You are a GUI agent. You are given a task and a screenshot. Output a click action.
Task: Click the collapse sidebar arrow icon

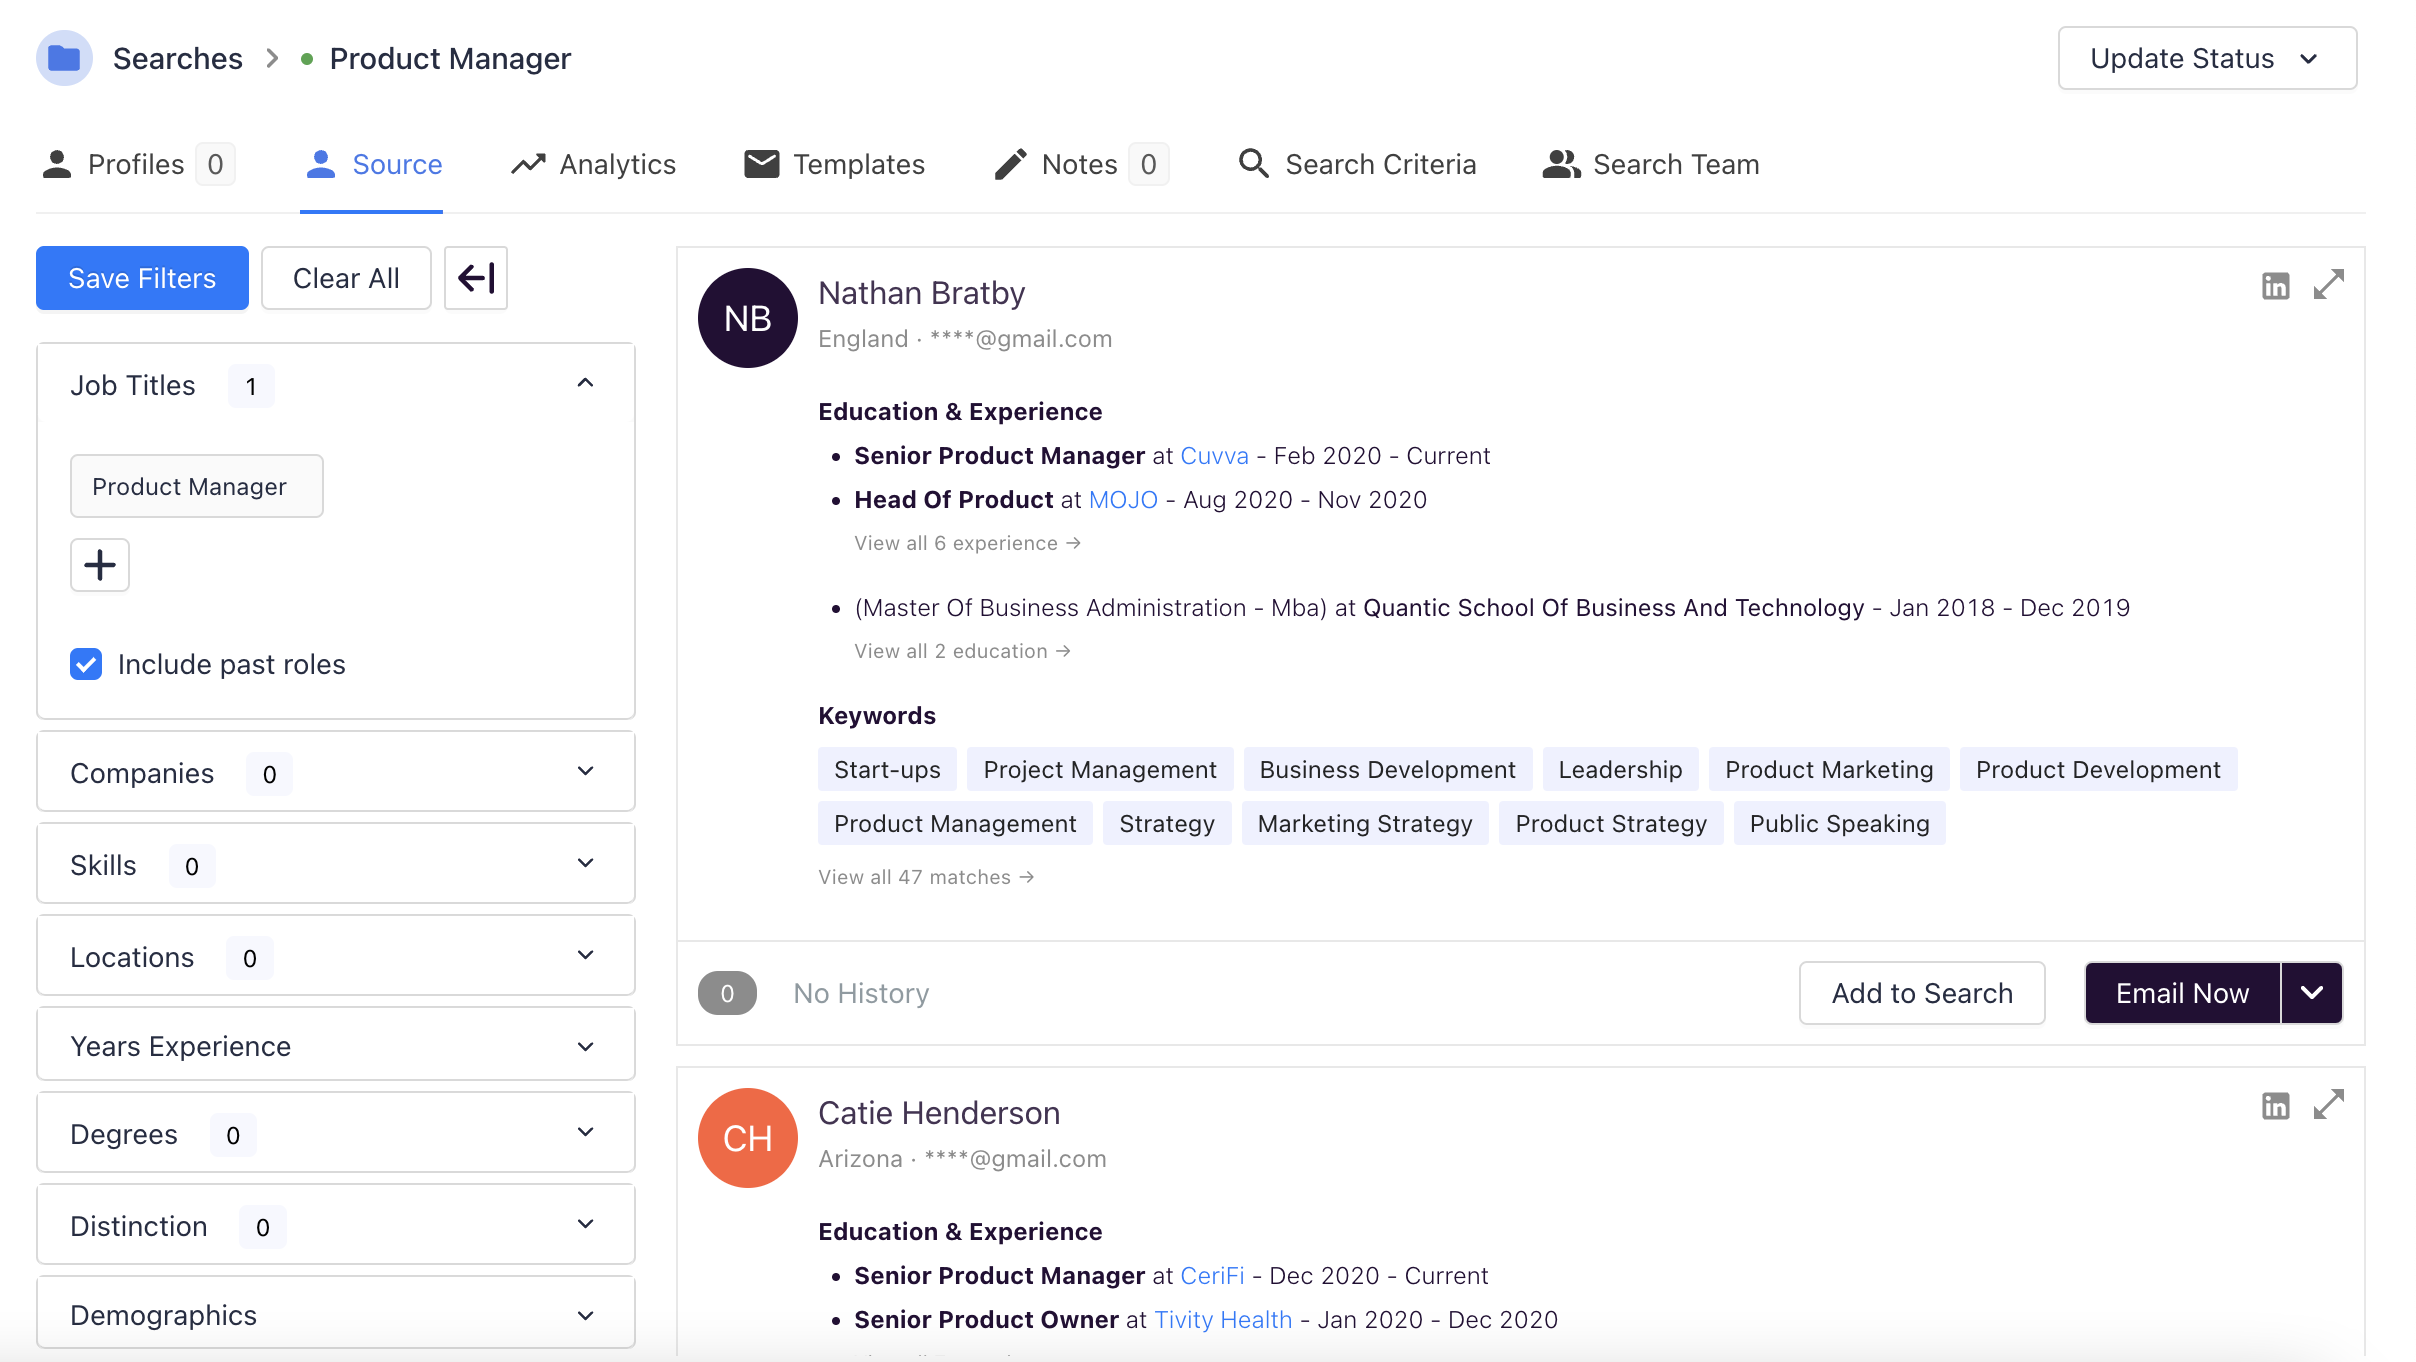click(476, 277)
